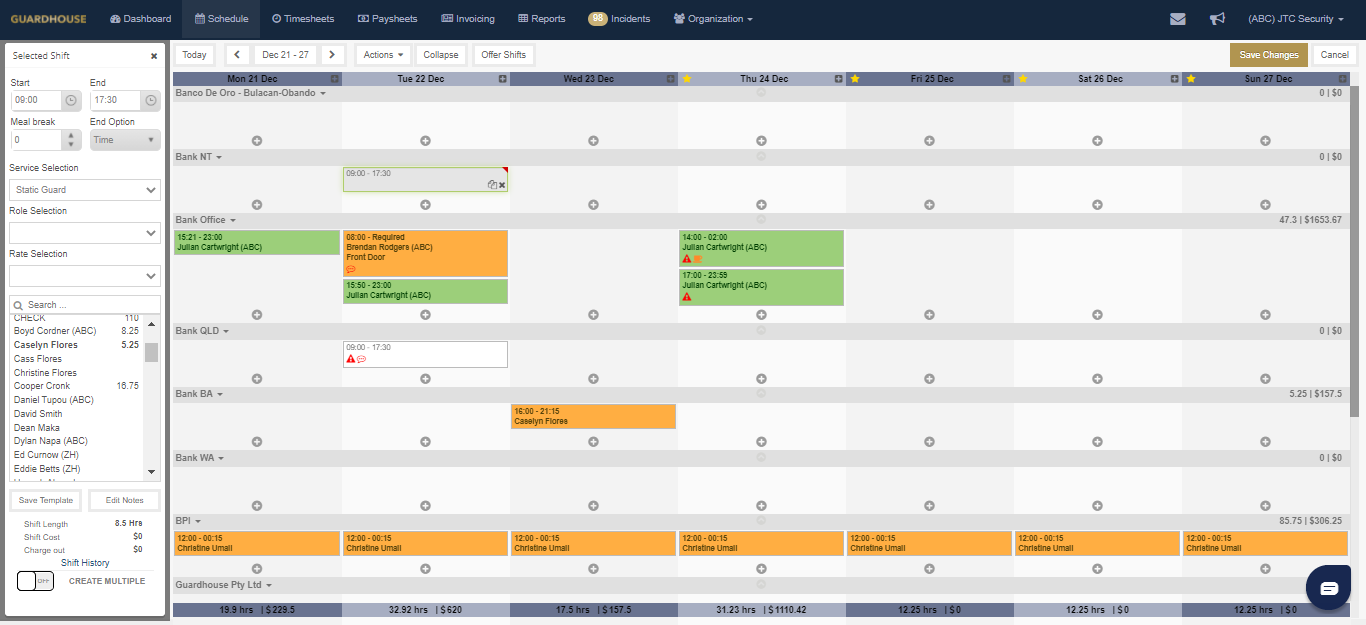Add a Bank QLD shift on Sunday

tap(1265, 378)
